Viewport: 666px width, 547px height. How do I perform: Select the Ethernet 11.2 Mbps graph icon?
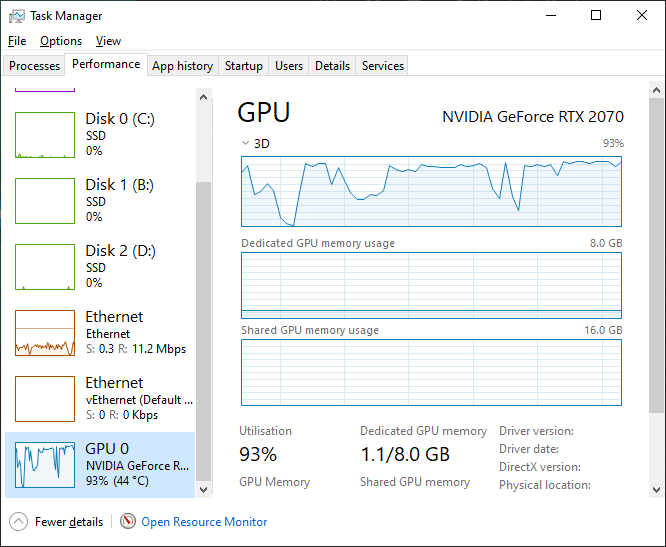click(45, 333)
